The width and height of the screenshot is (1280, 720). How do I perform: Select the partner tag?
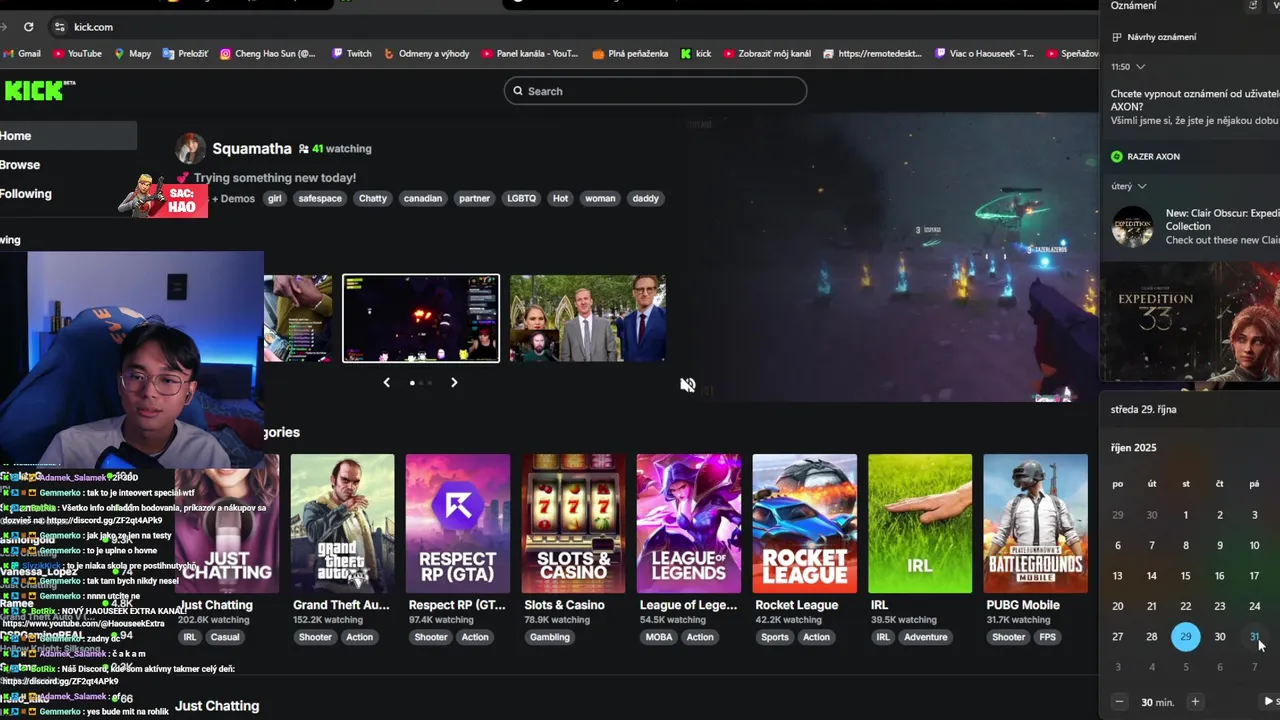click(474, 198)
